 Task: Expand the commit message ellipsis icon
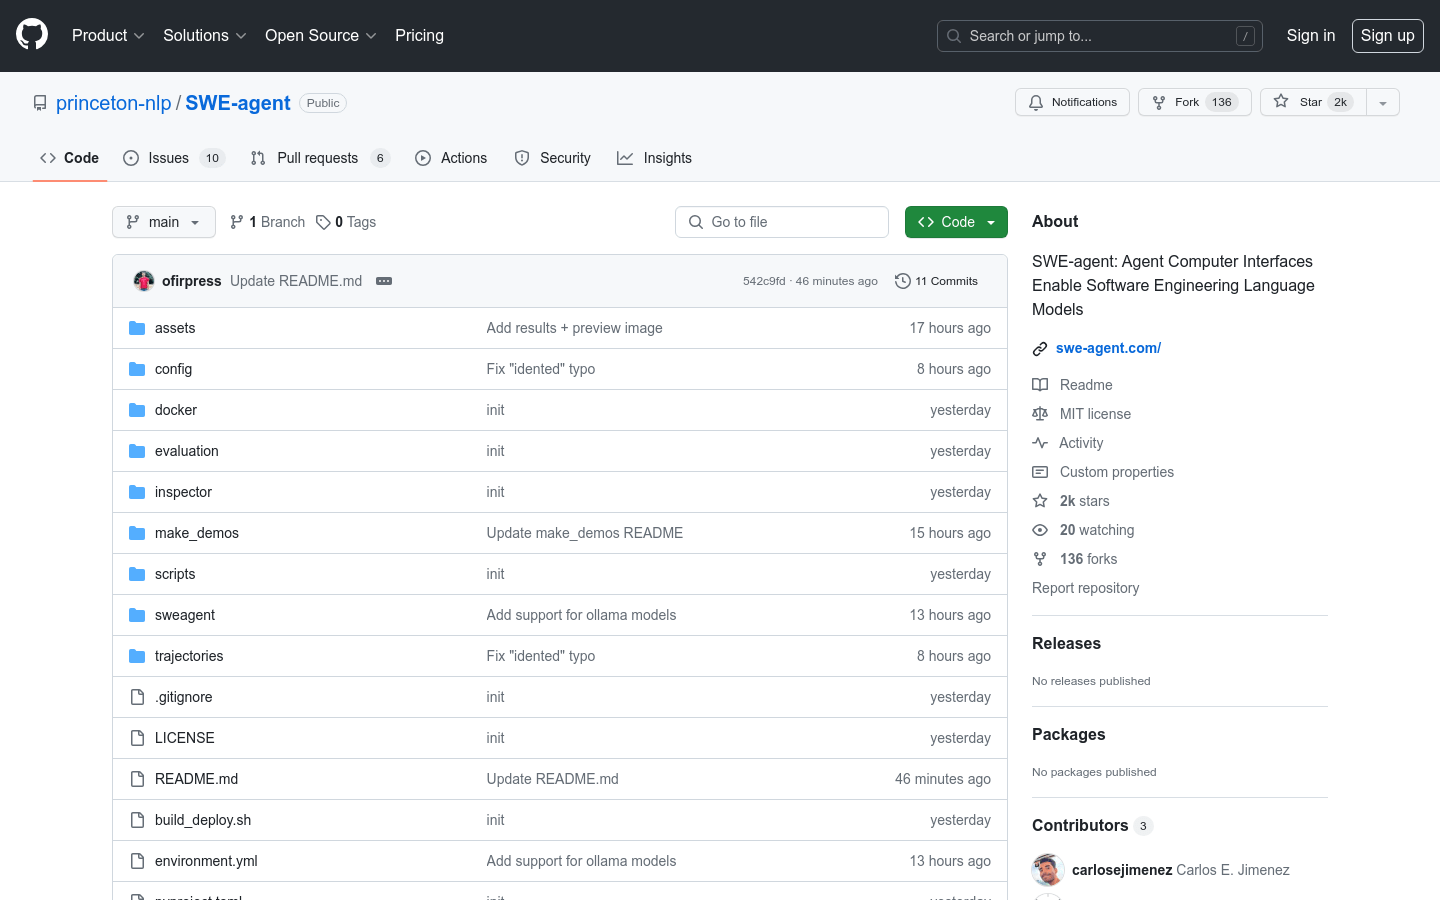(384, 281)
